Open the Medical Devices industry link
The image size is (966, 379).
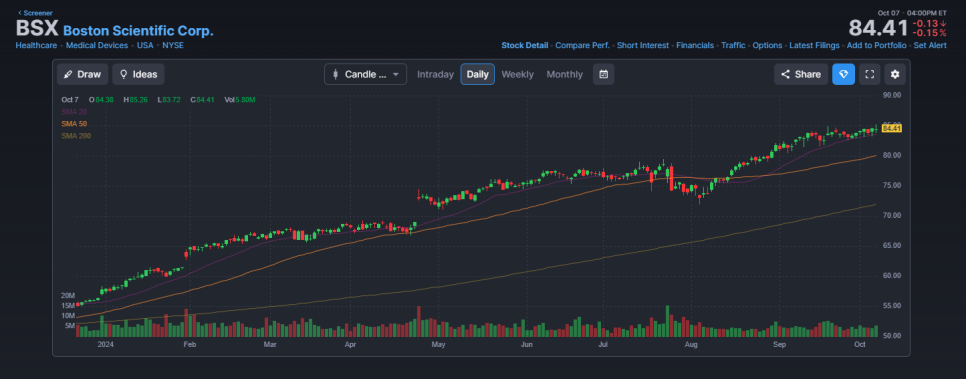pyautogui.click(x=97, y=46)
